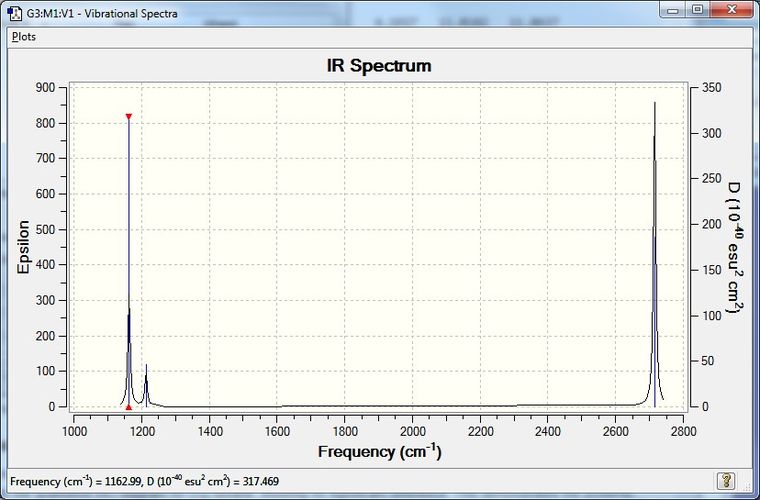760x500 pixels.
Task: Click the help question mark icon
Action: pyautogui.click(x=725, y=481)
